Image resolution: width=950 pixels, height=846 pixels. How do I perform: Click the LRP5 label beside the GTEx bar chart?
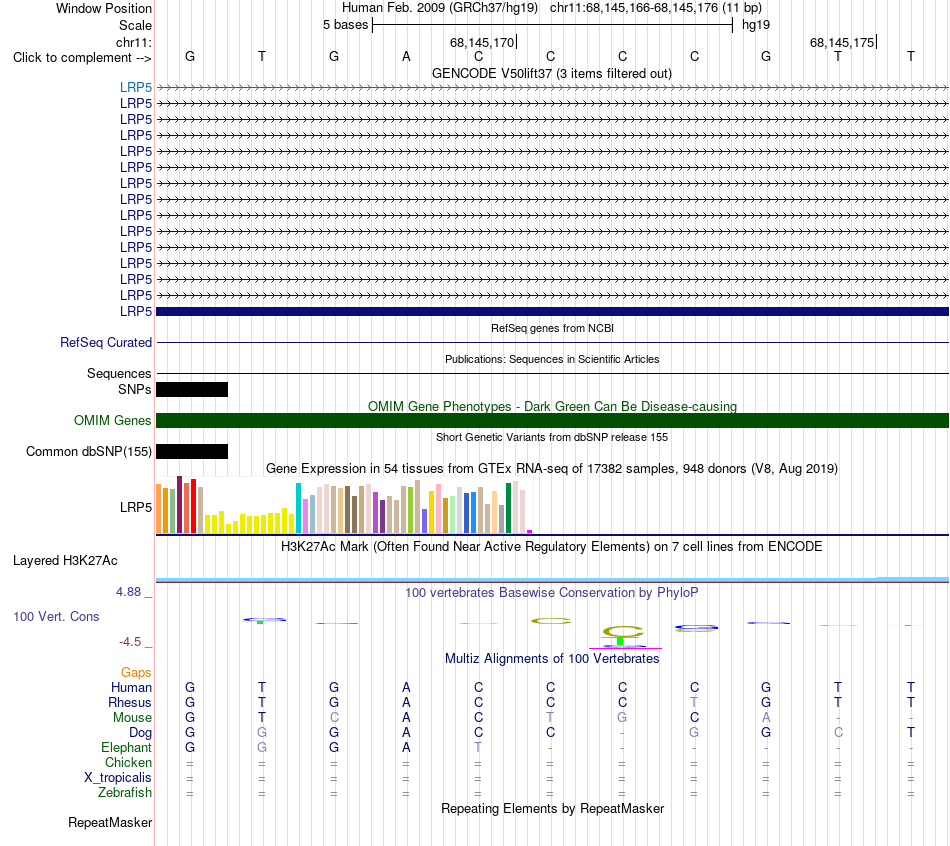click(x=136, y=507)
